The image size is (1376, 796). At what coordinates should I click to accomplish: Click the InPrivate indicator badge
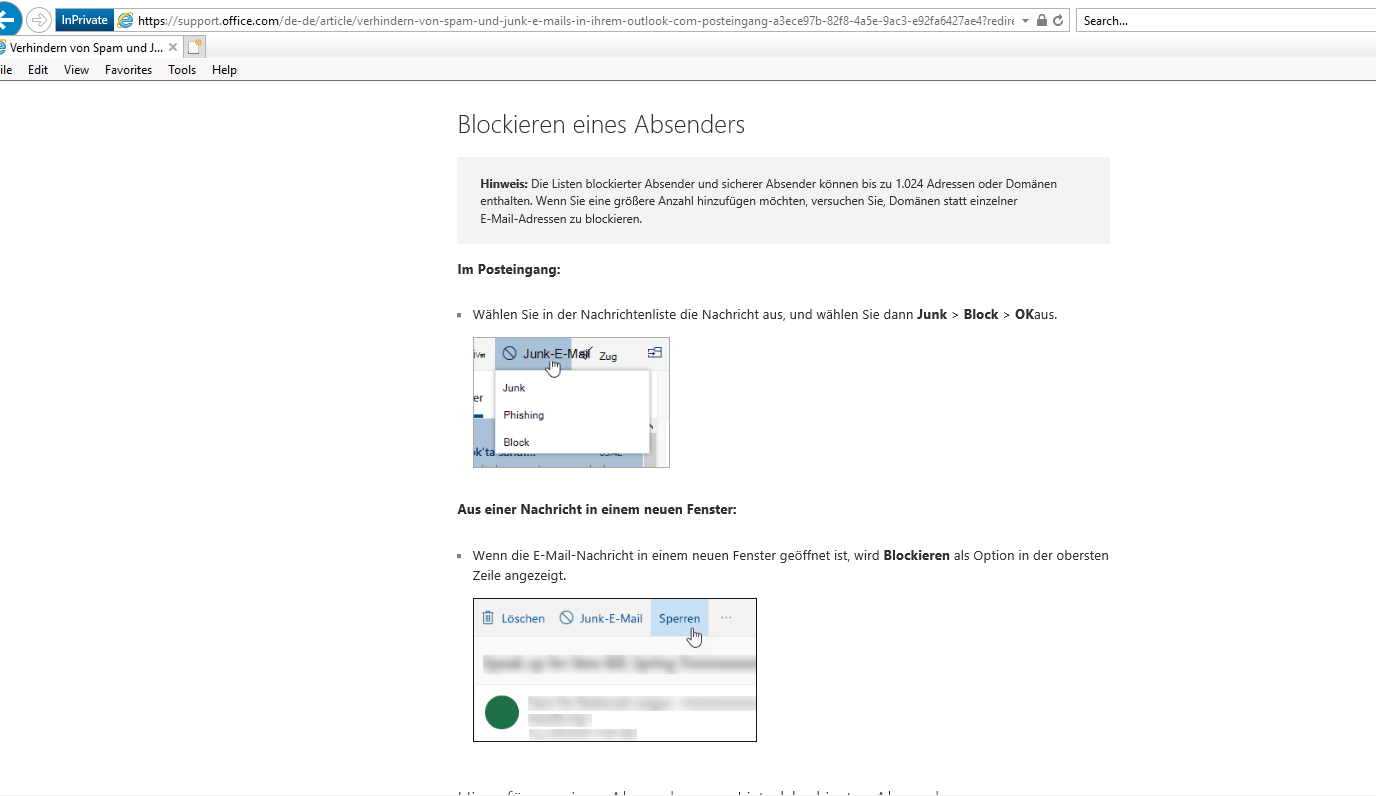[x=84, y=20]
